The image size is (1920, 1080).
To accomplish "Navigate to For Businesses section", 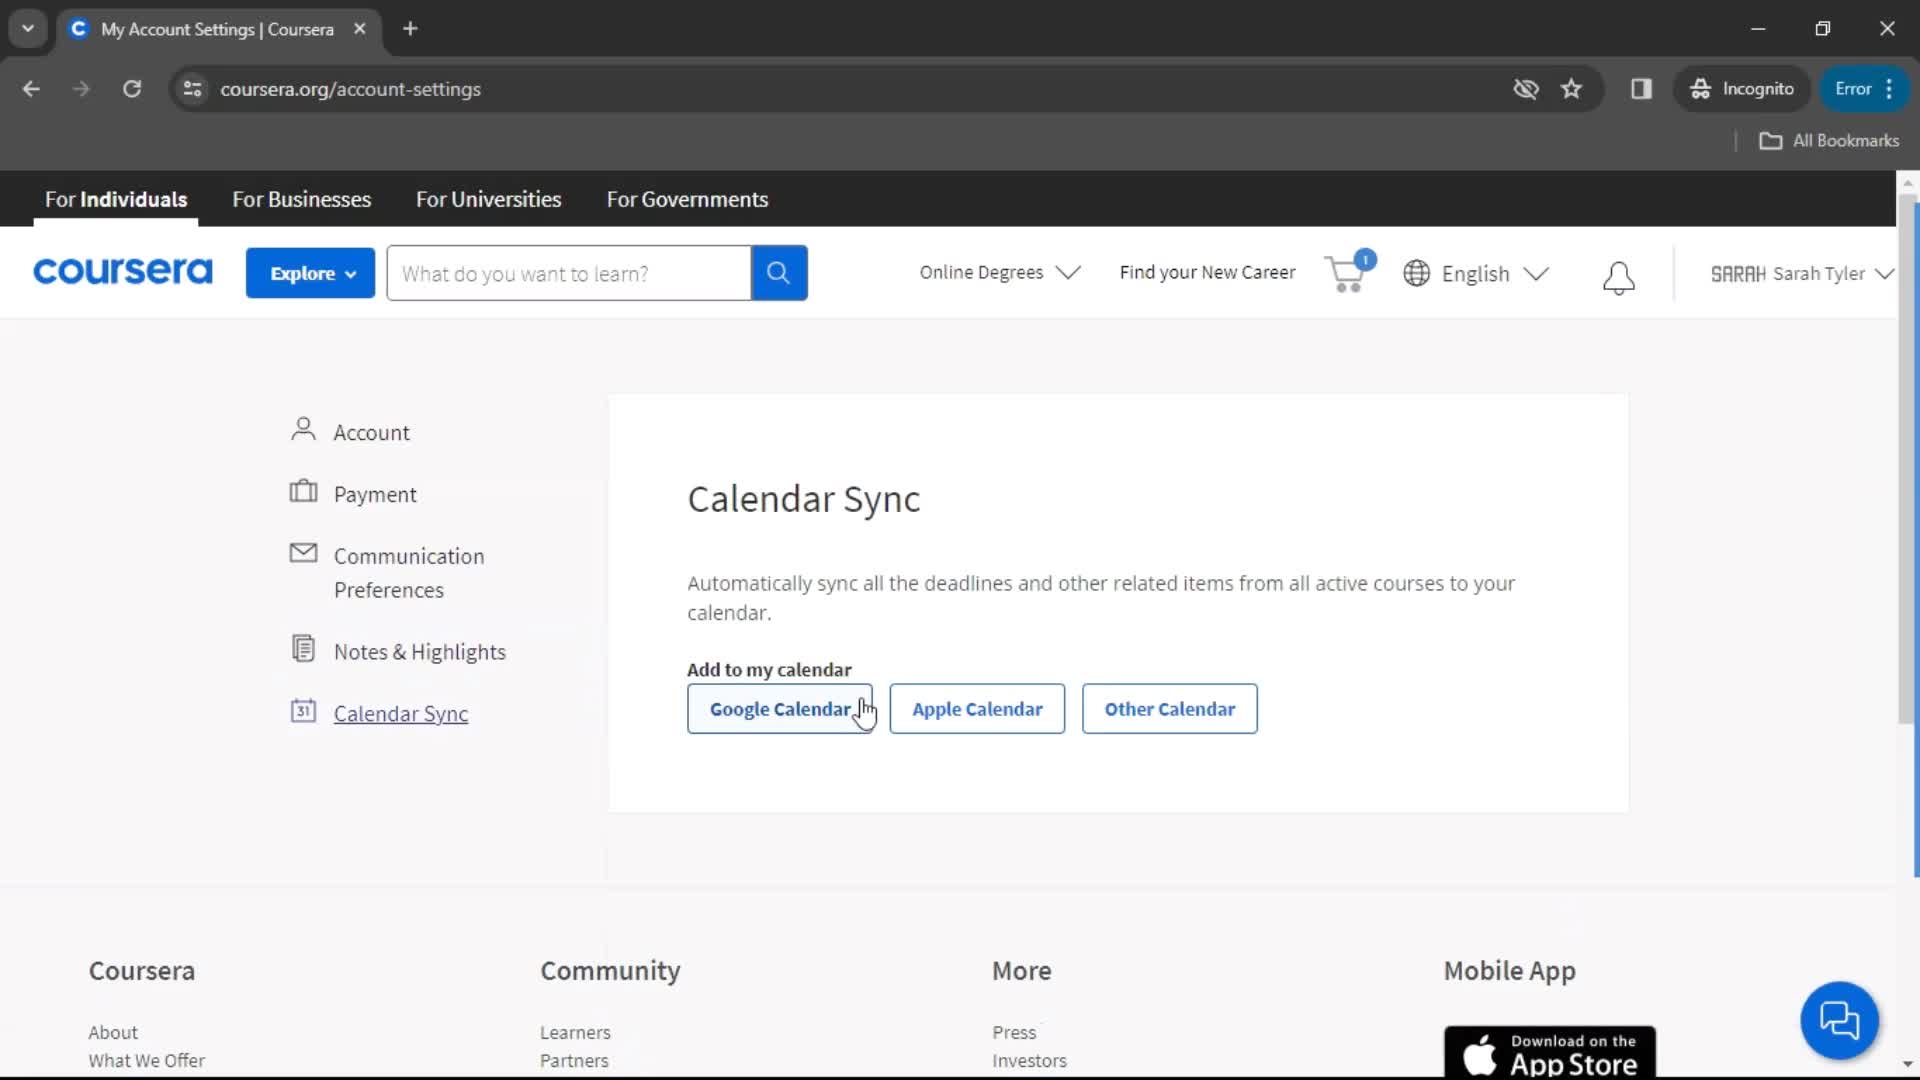I will tap(301, 198).
